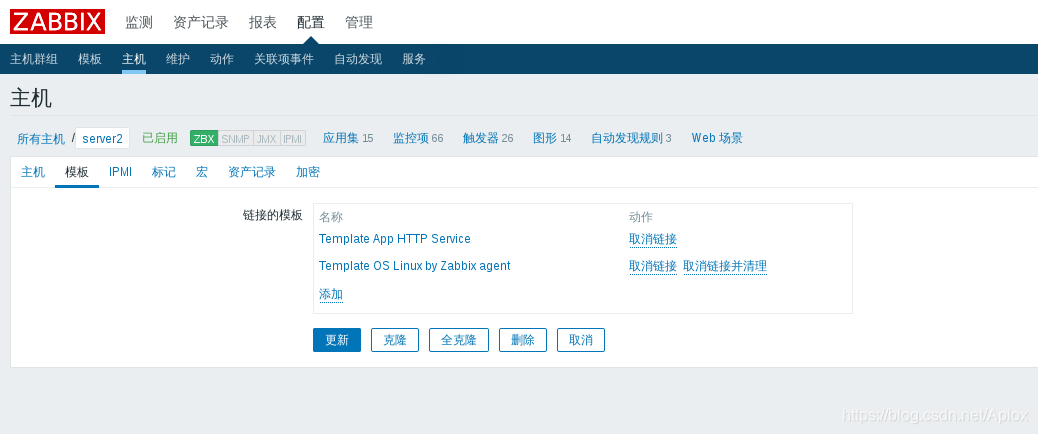Viewport: 1038px width, 434px height.
Task: Click the JMX availability badge
Action: pos(267,138)
